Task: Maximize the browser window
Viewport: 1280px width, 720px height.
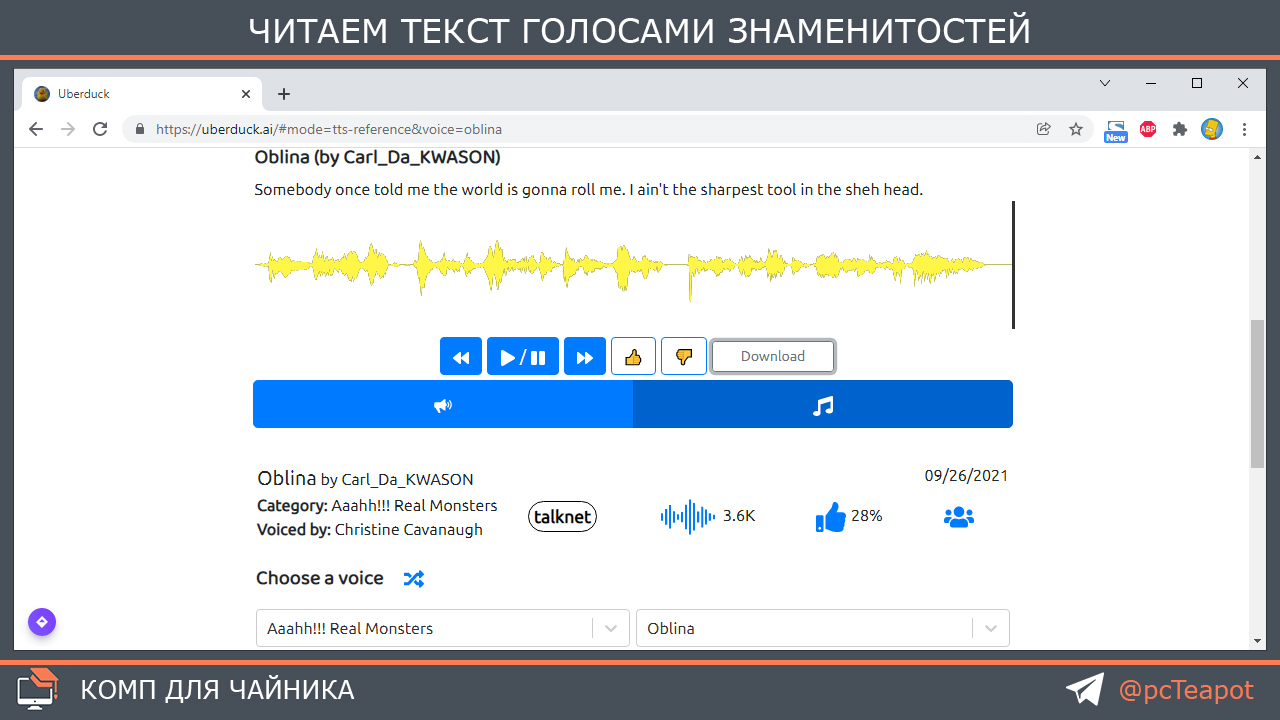Action: [x=1197, y=83]
